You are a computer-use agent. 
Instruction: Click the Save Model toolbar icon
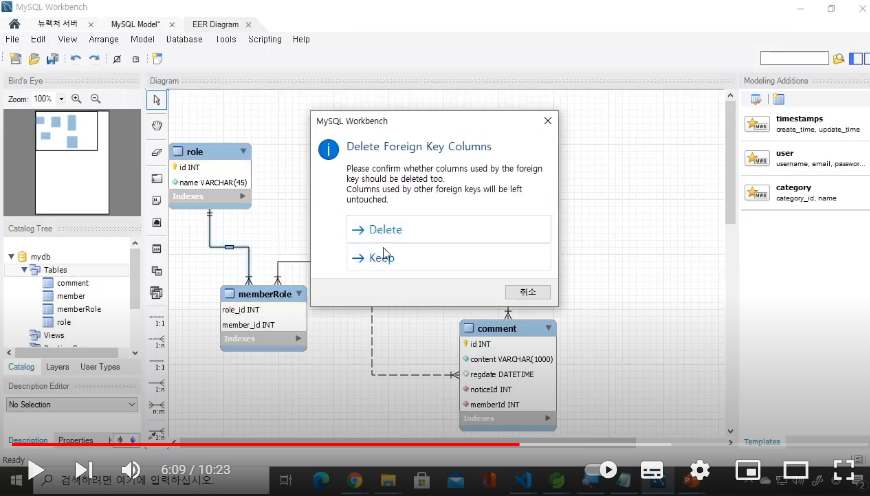click(x=53, y=59)
